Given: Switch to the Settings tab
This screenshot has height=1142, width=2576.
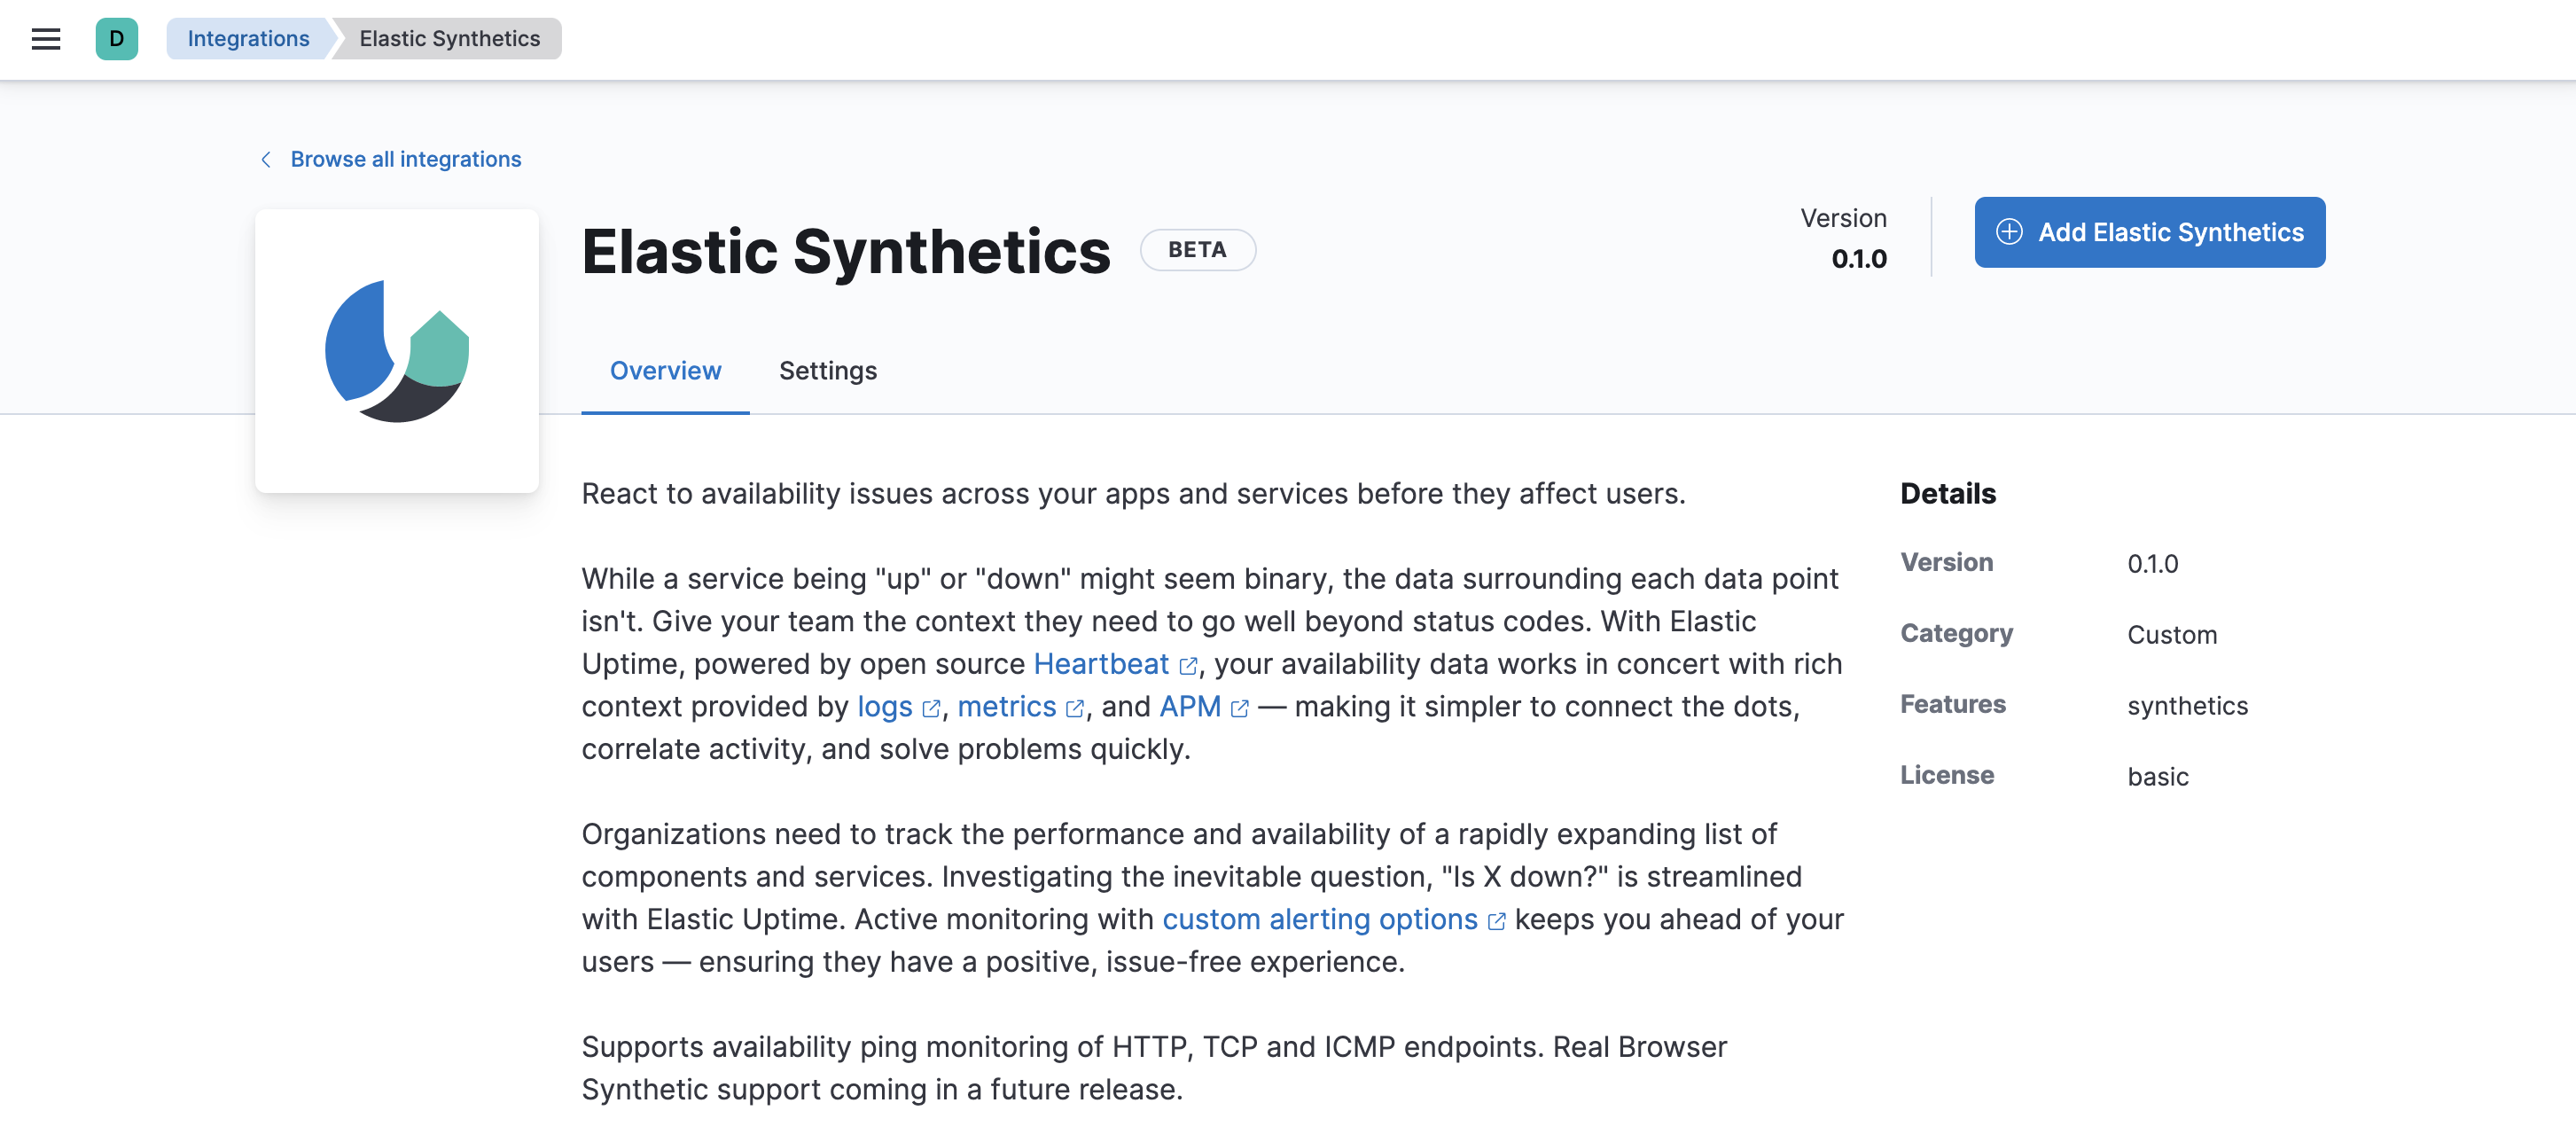Looking at the screenshot, I should [x=827, y=371].
